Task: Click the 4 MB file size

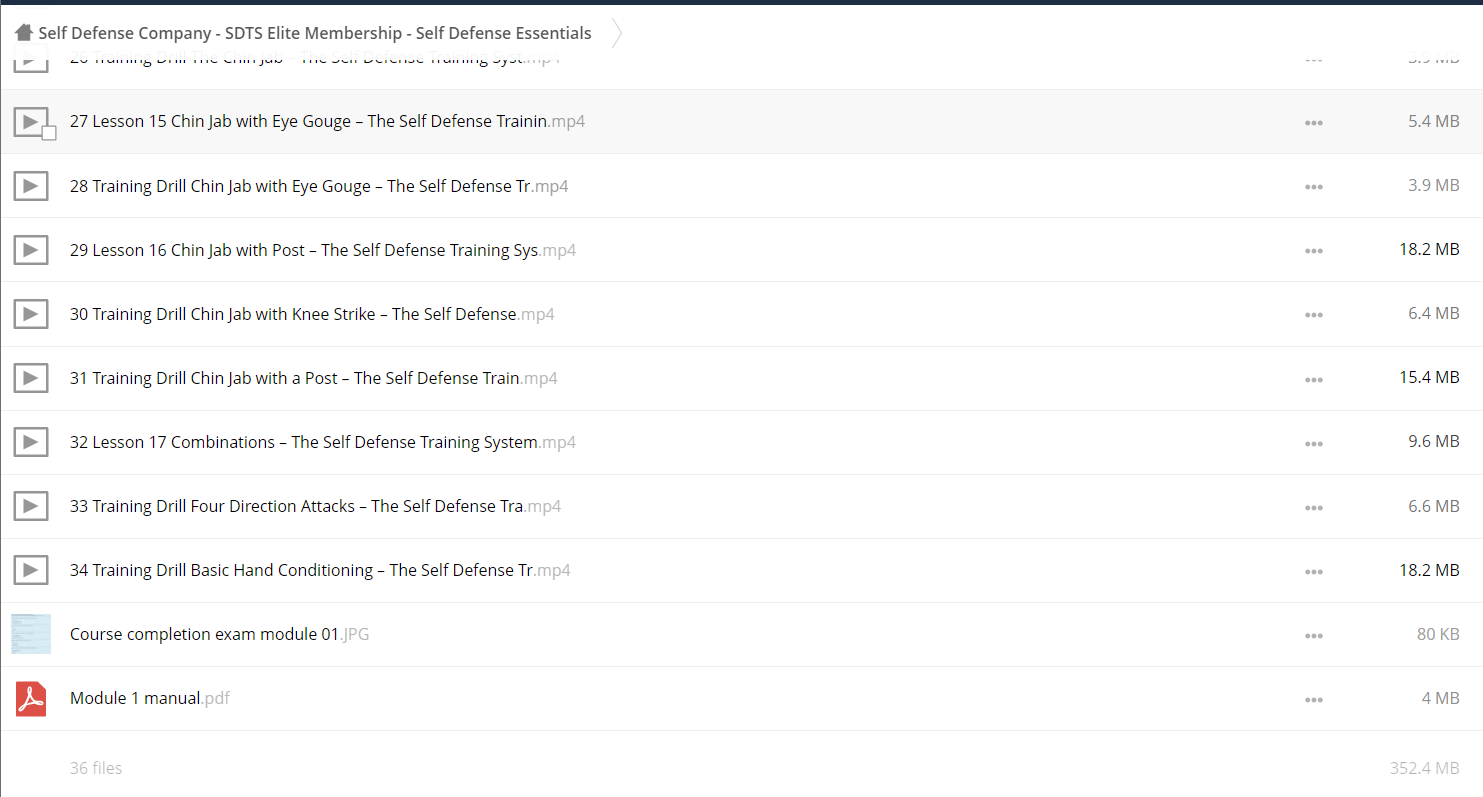Action: pyautogui.click(x=1440, y=697)
